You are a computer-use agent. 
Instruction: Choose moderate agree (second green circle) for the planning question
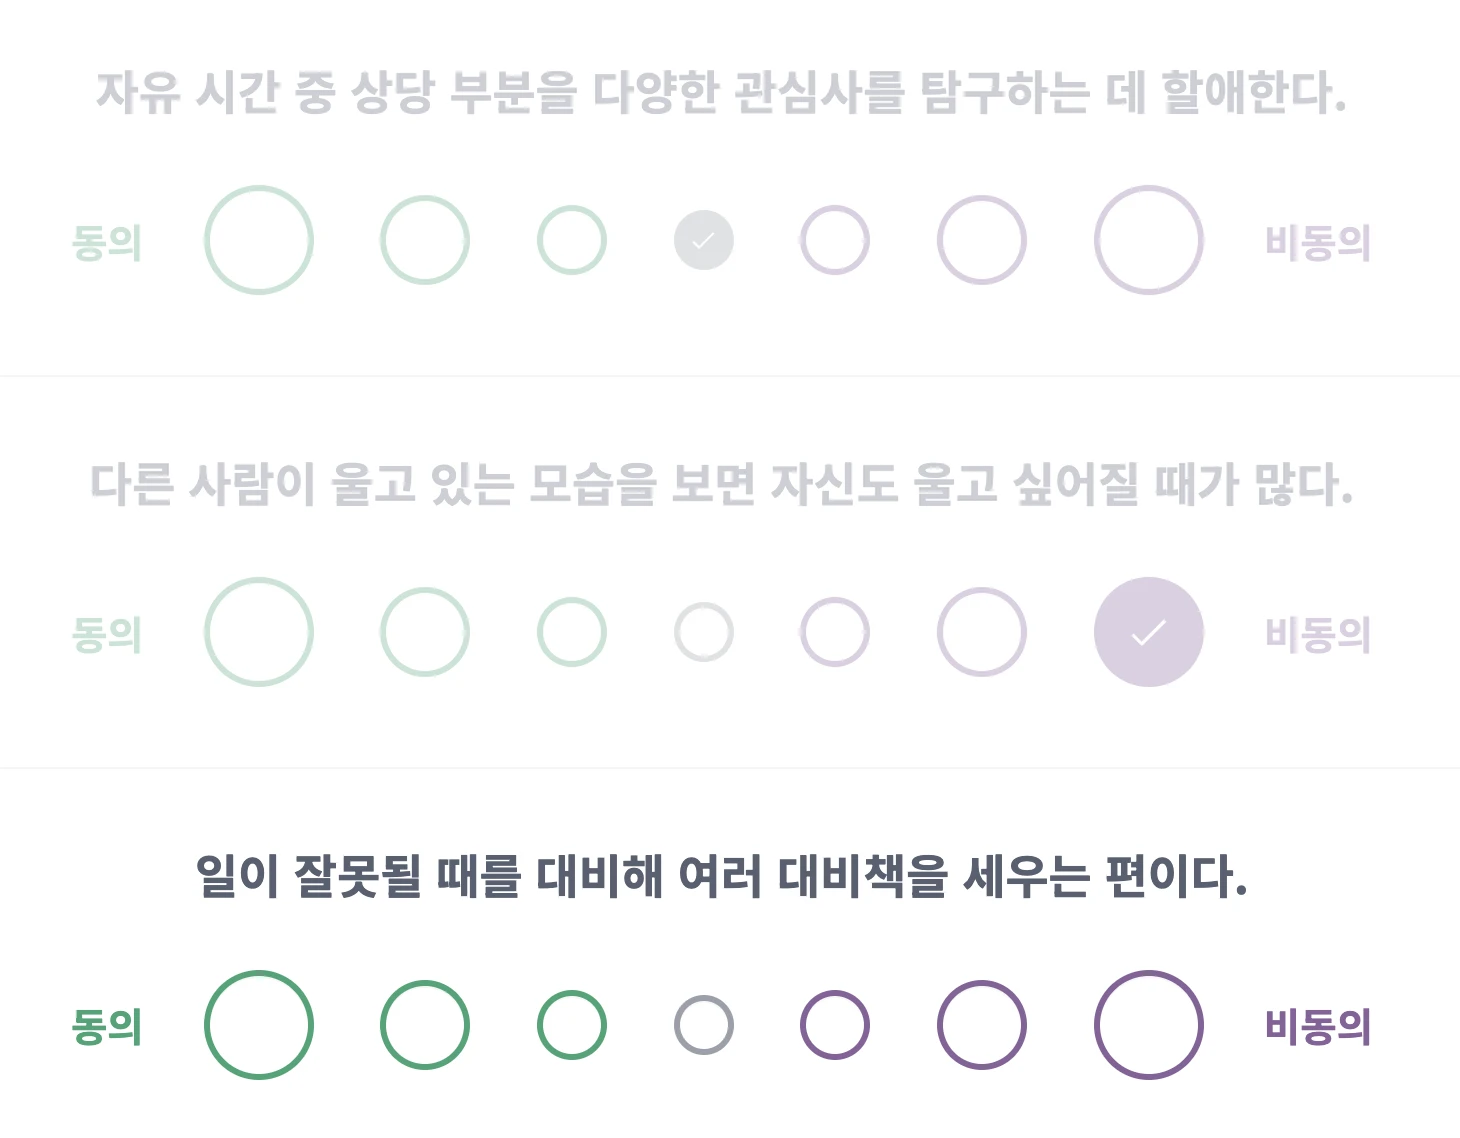click(424, 1024)
